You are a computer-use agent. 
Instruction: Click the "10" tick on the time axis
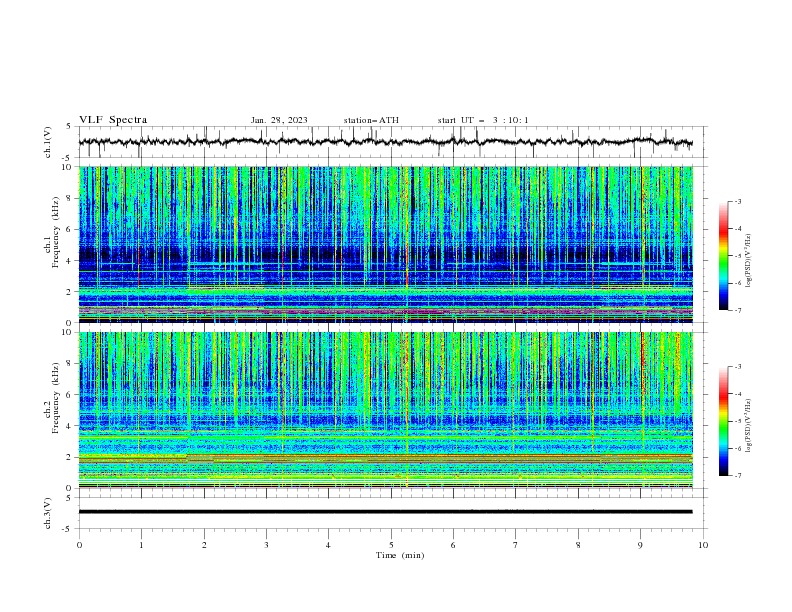coord(703,545)
